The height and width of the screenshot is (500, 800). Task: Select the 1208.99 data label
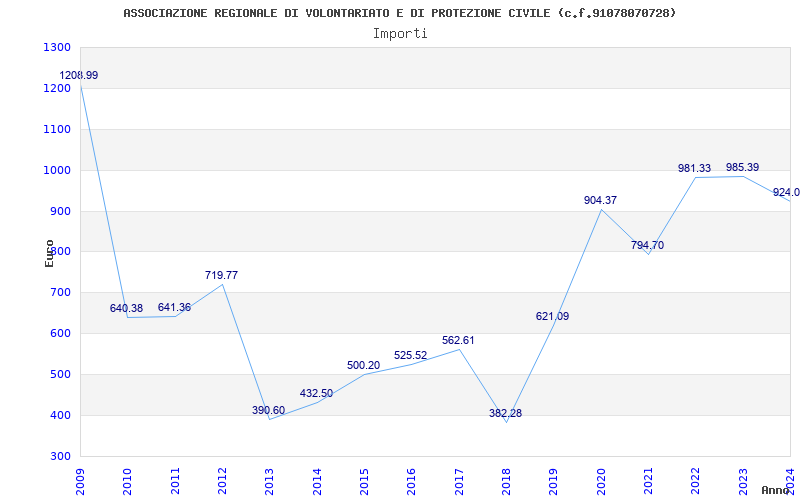79,76
